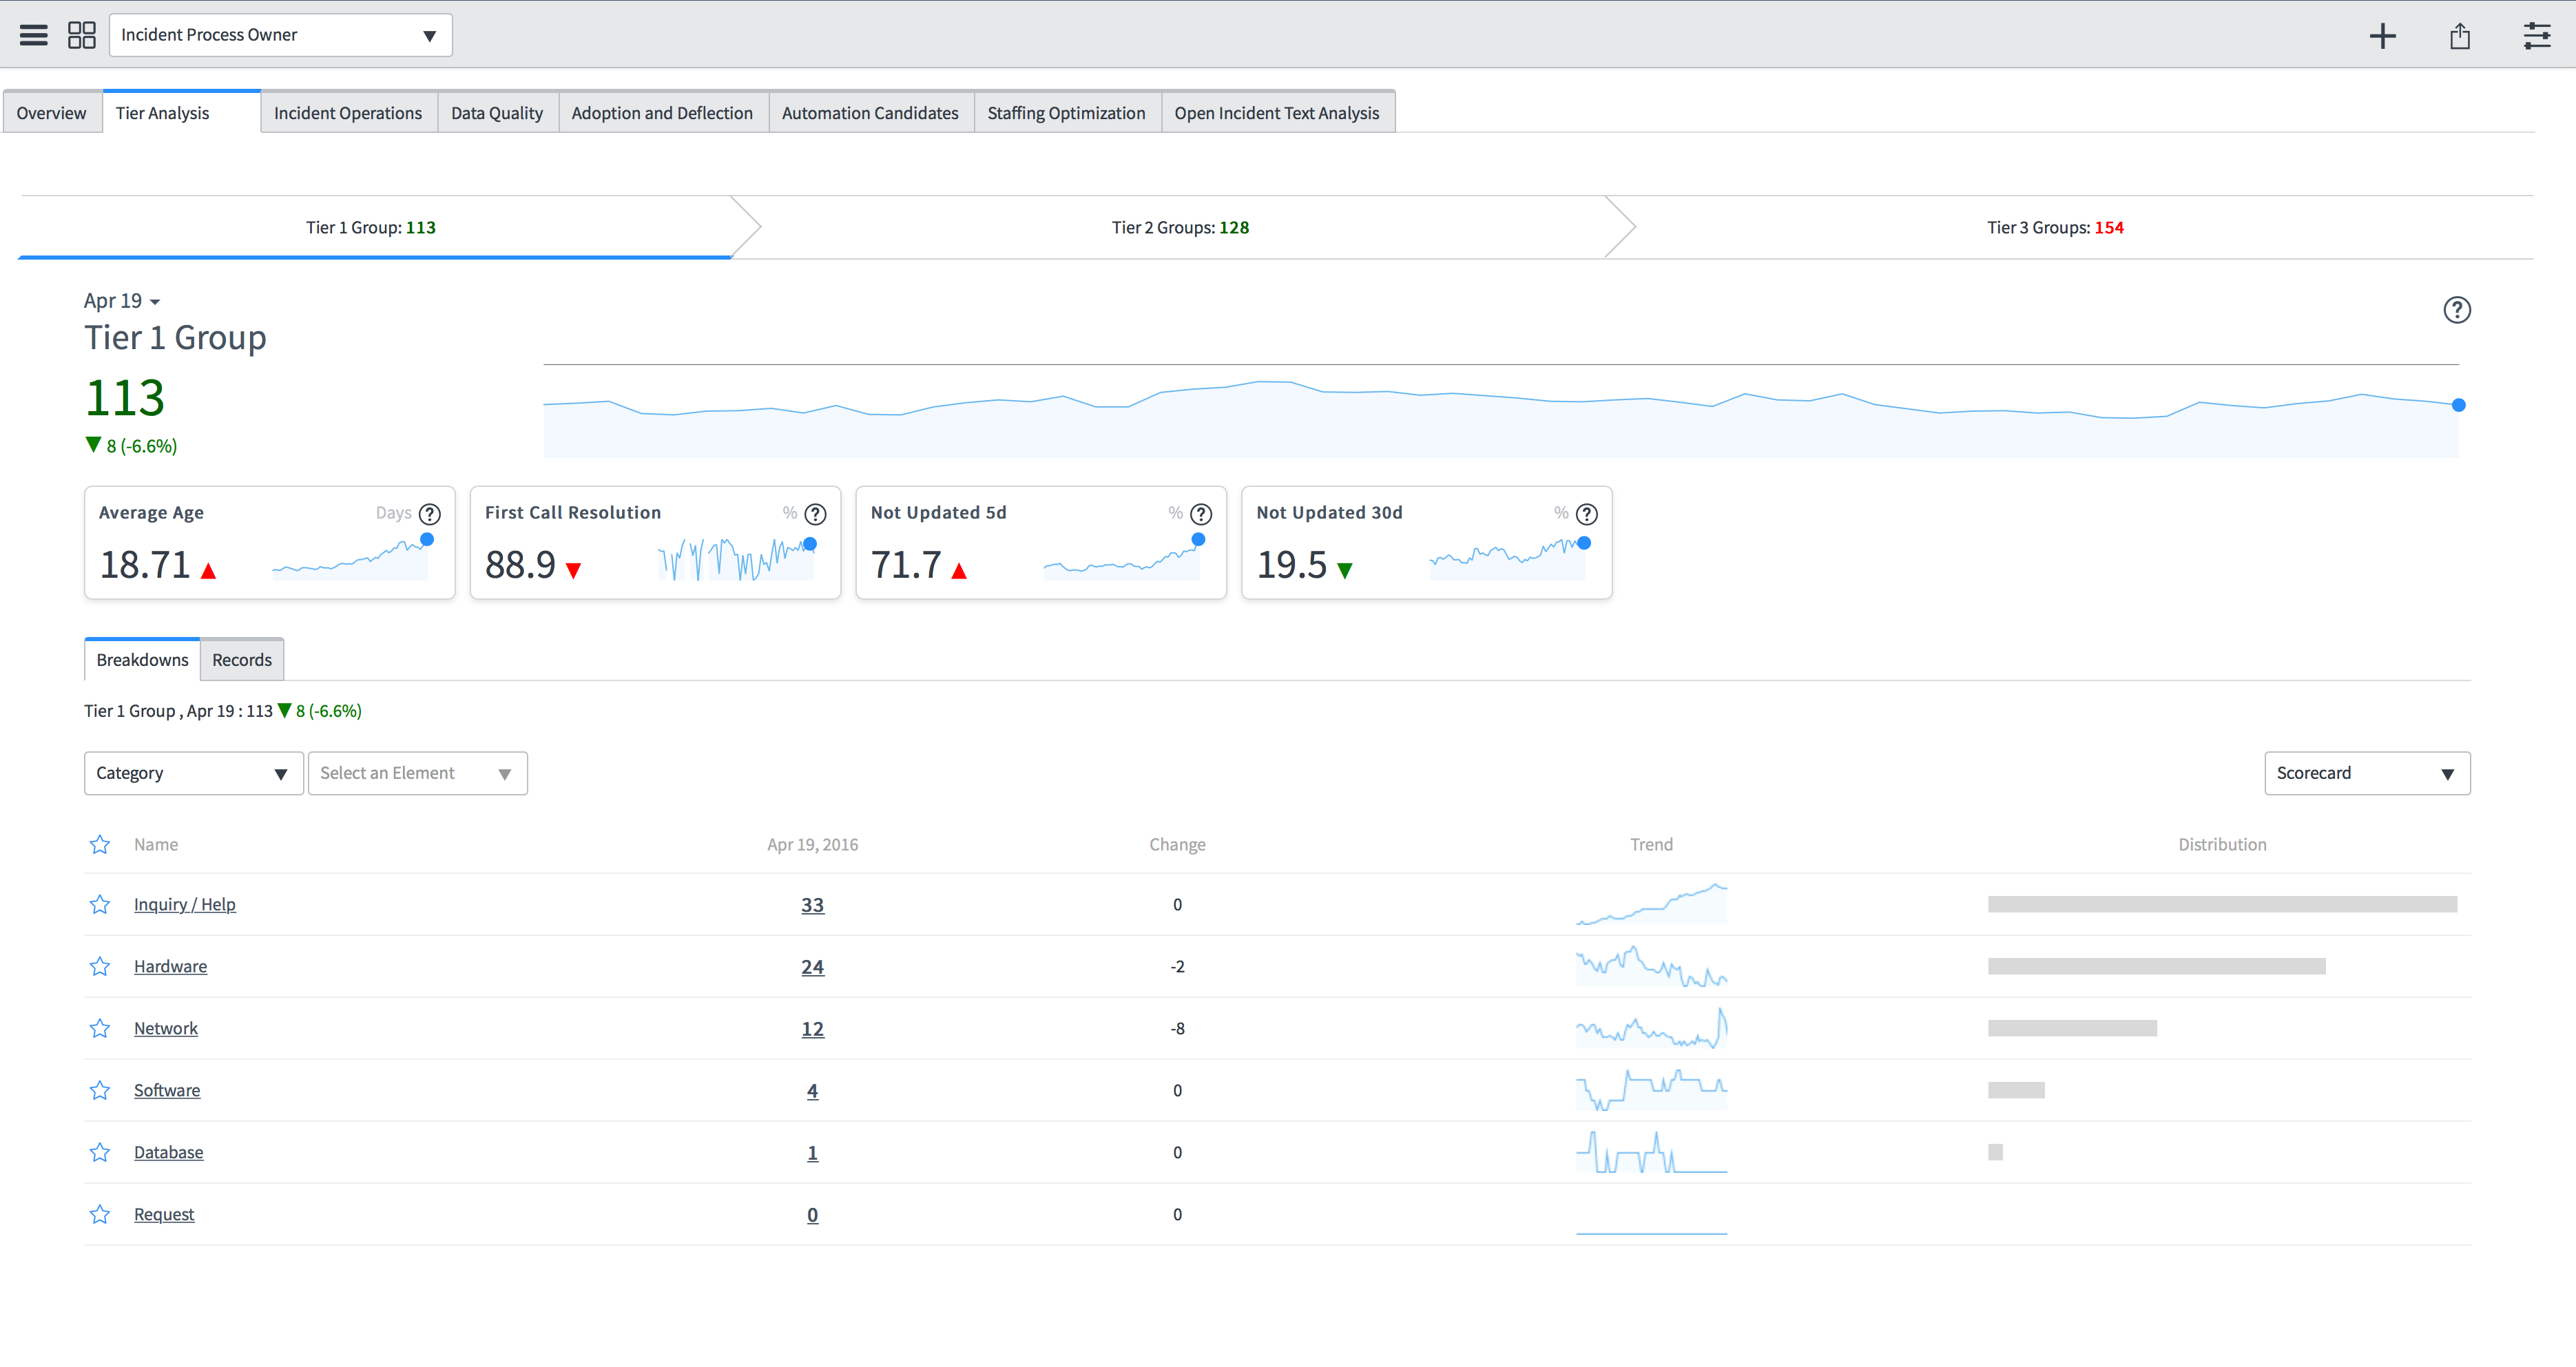This screenshot has height=1367, width=2576.
Task: Favorite the Hardware row star
Action: click(x=100, y=966)
